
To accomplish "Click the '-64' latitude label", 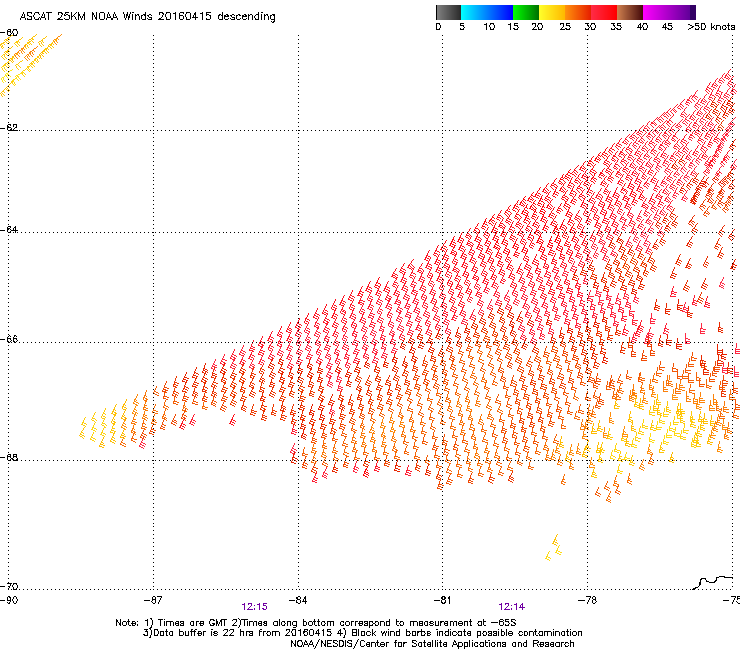I will (9, 230).
